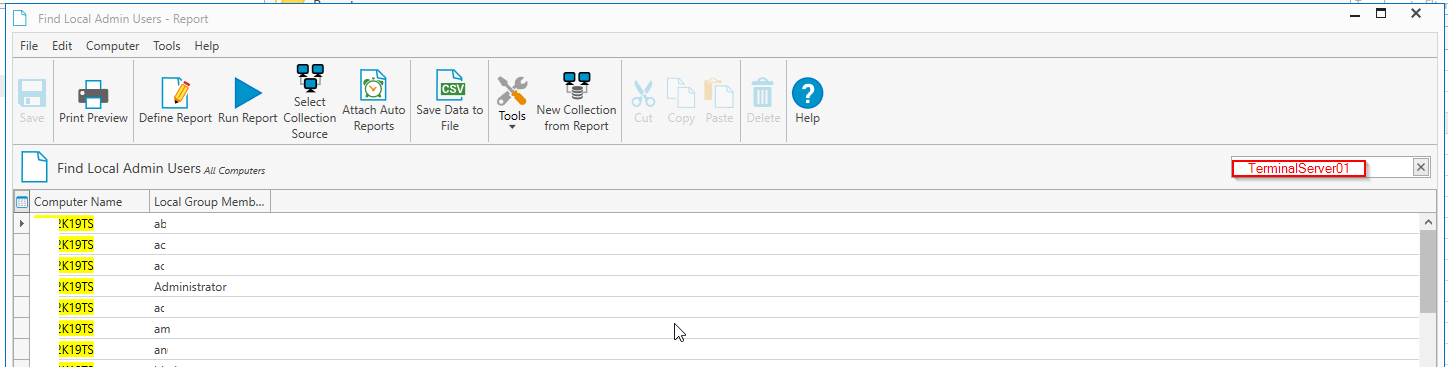Sort by Local Group Members column header
The width and height of the screenshot is (1448, 367).
(210, 202)
